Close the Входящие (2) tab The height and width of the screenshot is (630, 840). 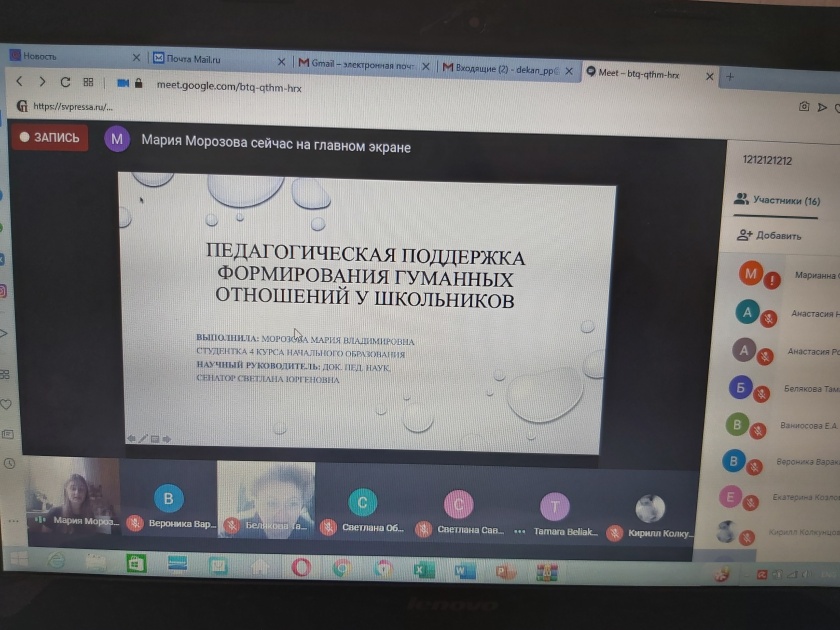(569, 71)
